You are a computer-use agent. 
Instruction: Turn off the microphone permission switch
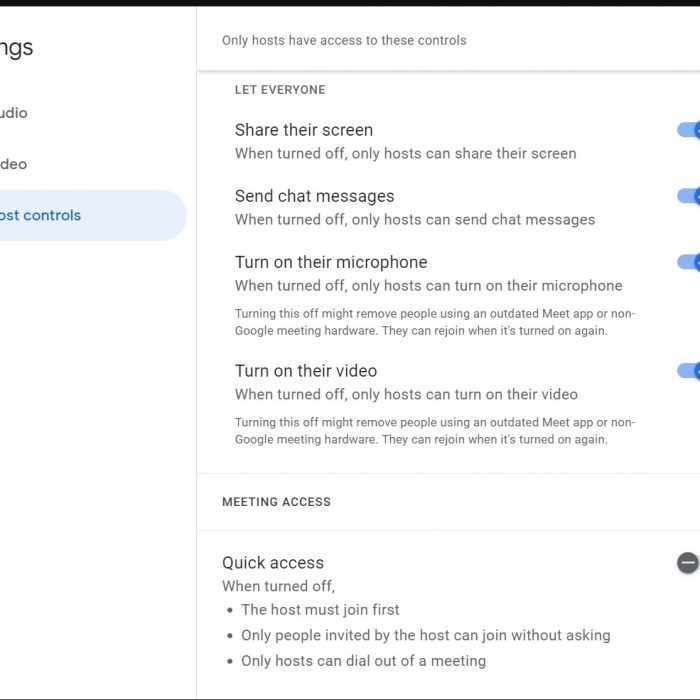click(689, 262)
